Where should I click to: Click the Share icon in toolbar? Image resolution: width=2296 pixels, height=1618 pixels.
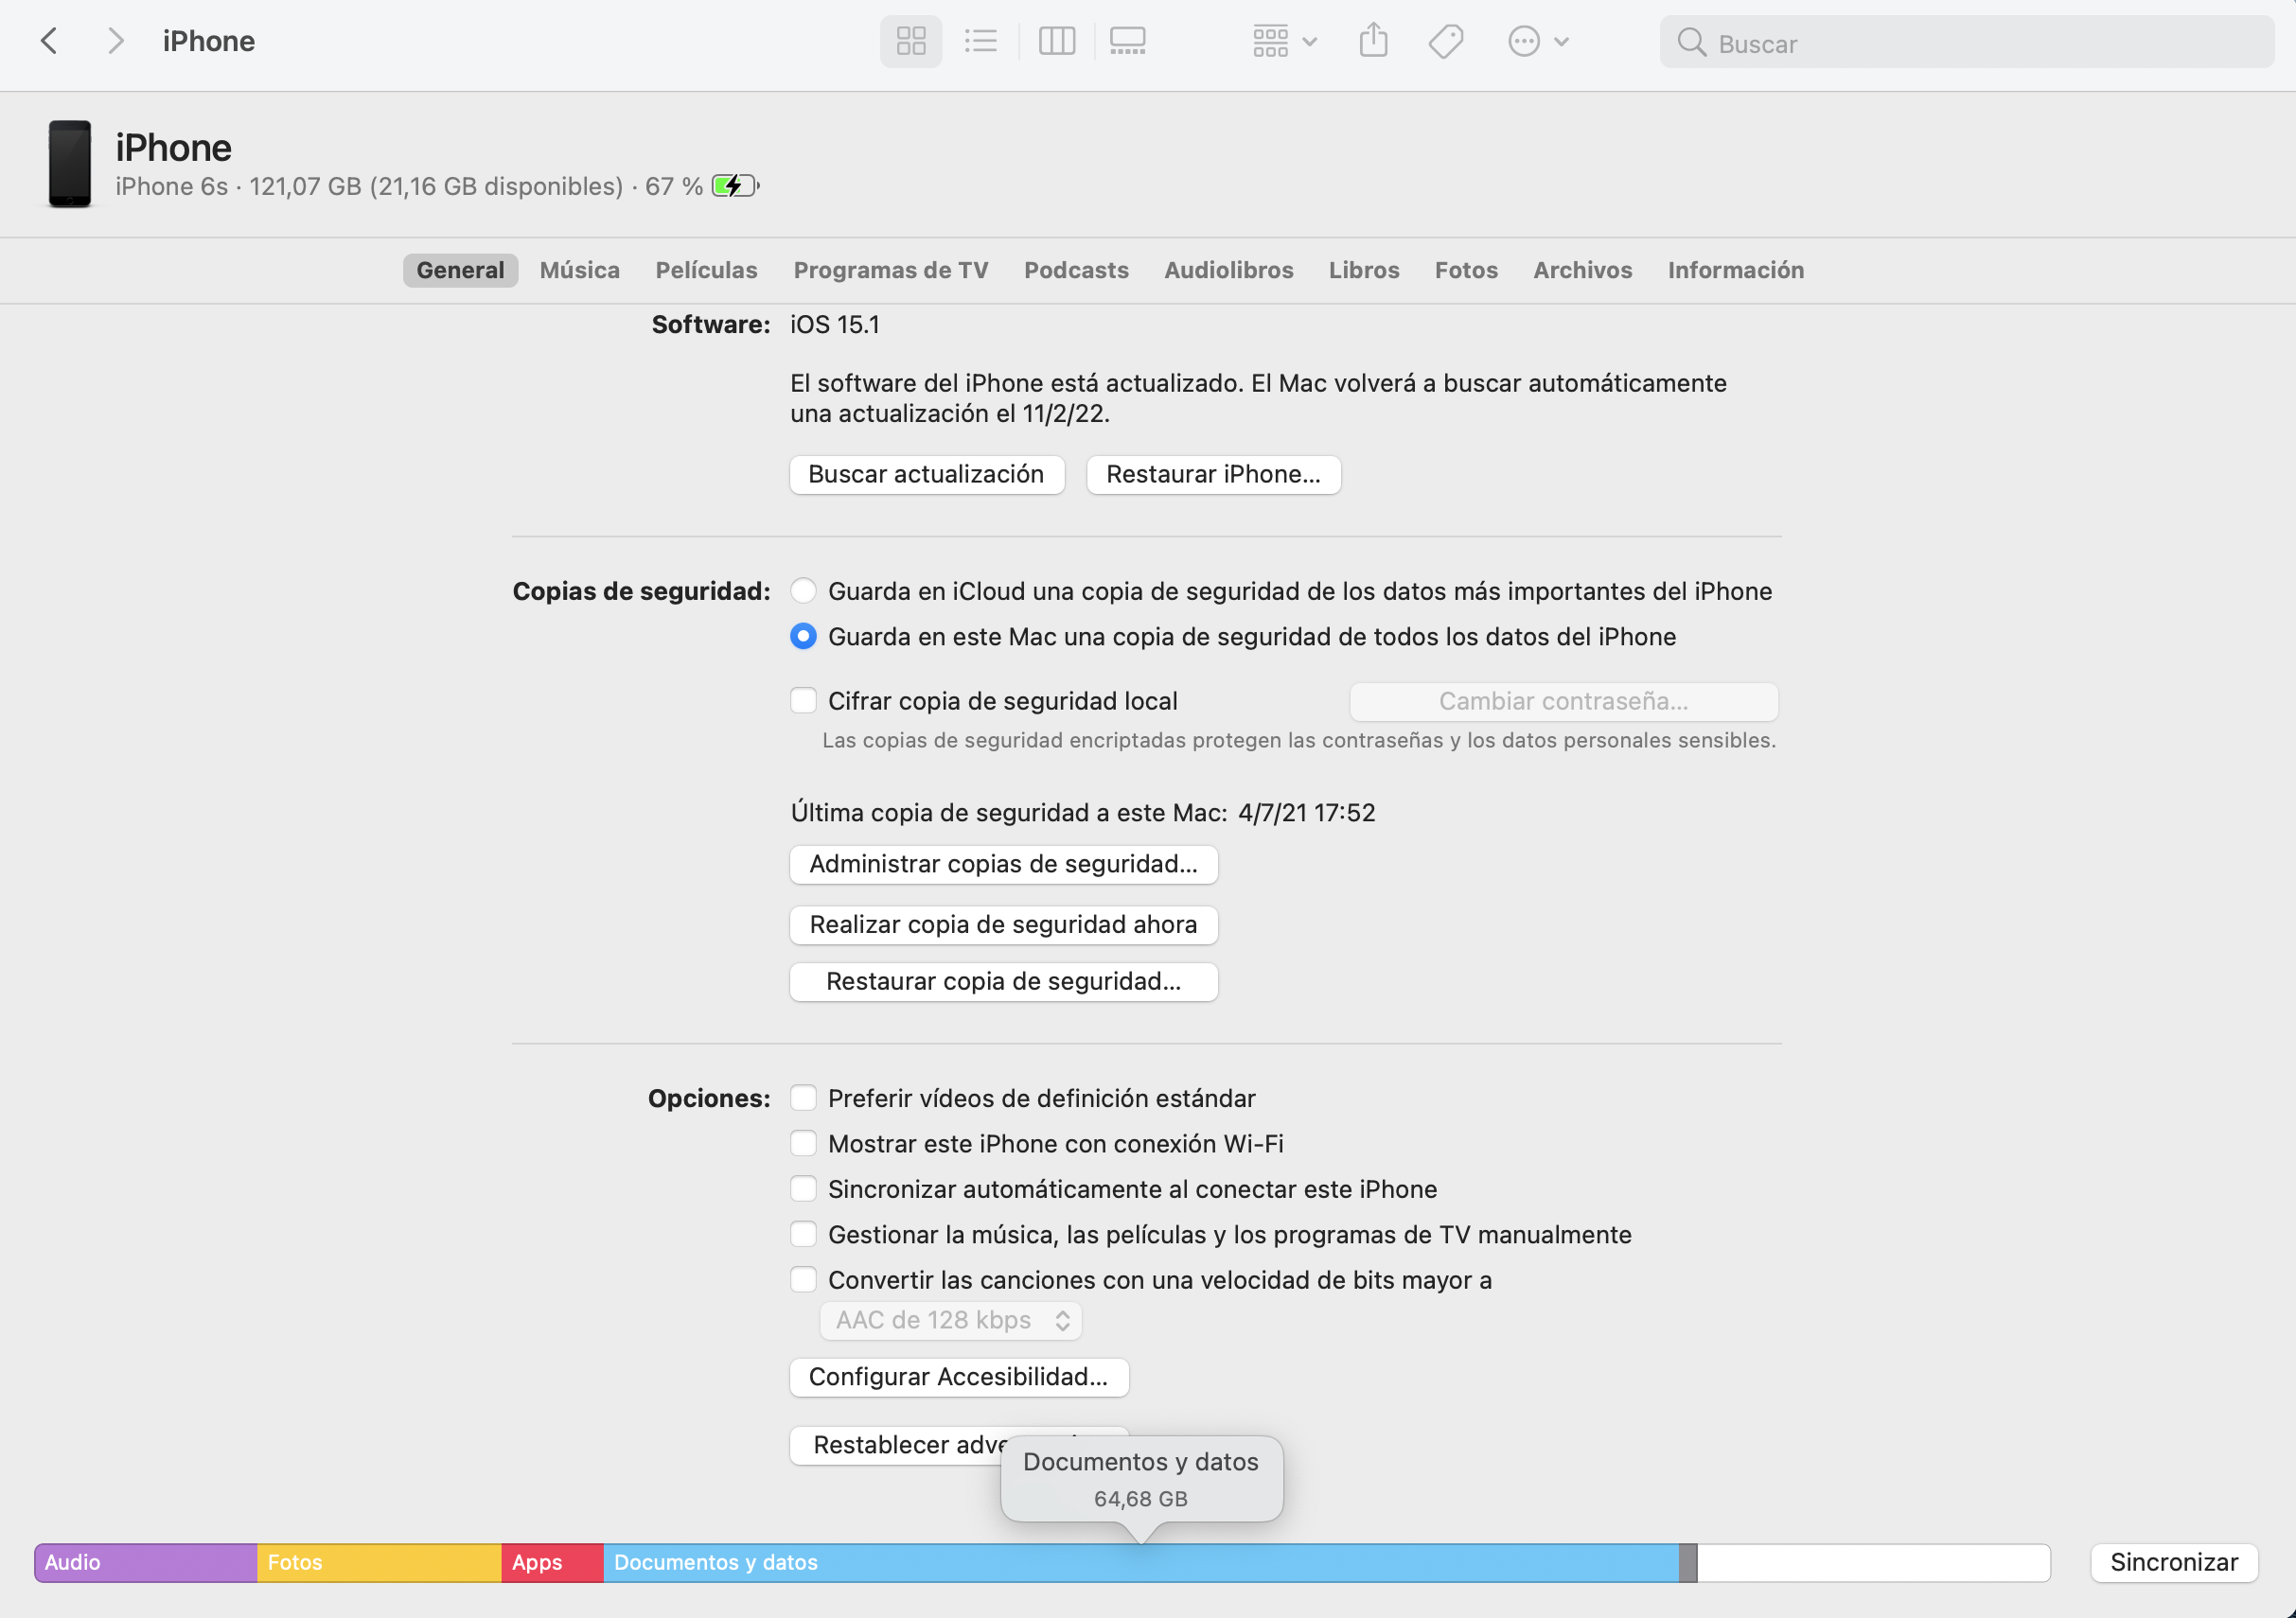coord(1373,41)
